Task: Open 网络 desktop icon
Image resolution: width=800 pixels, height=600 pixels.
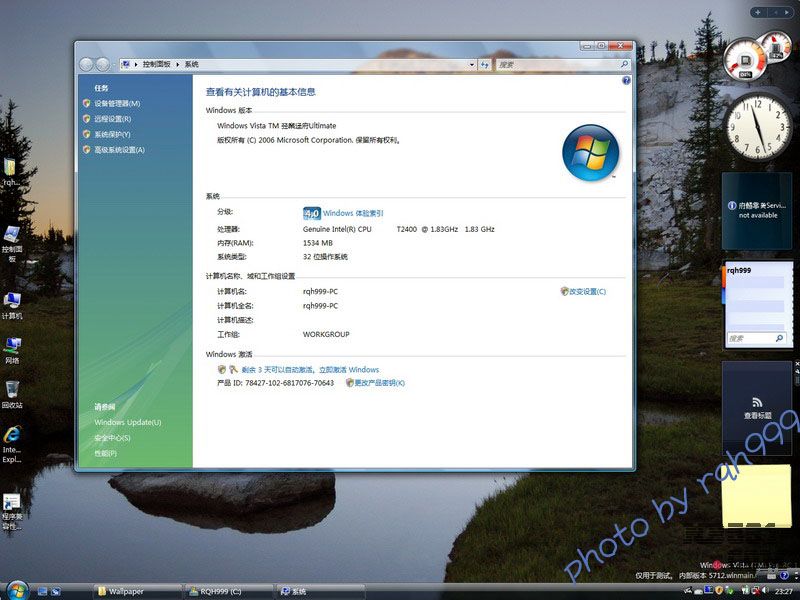Action: [12, 350]
